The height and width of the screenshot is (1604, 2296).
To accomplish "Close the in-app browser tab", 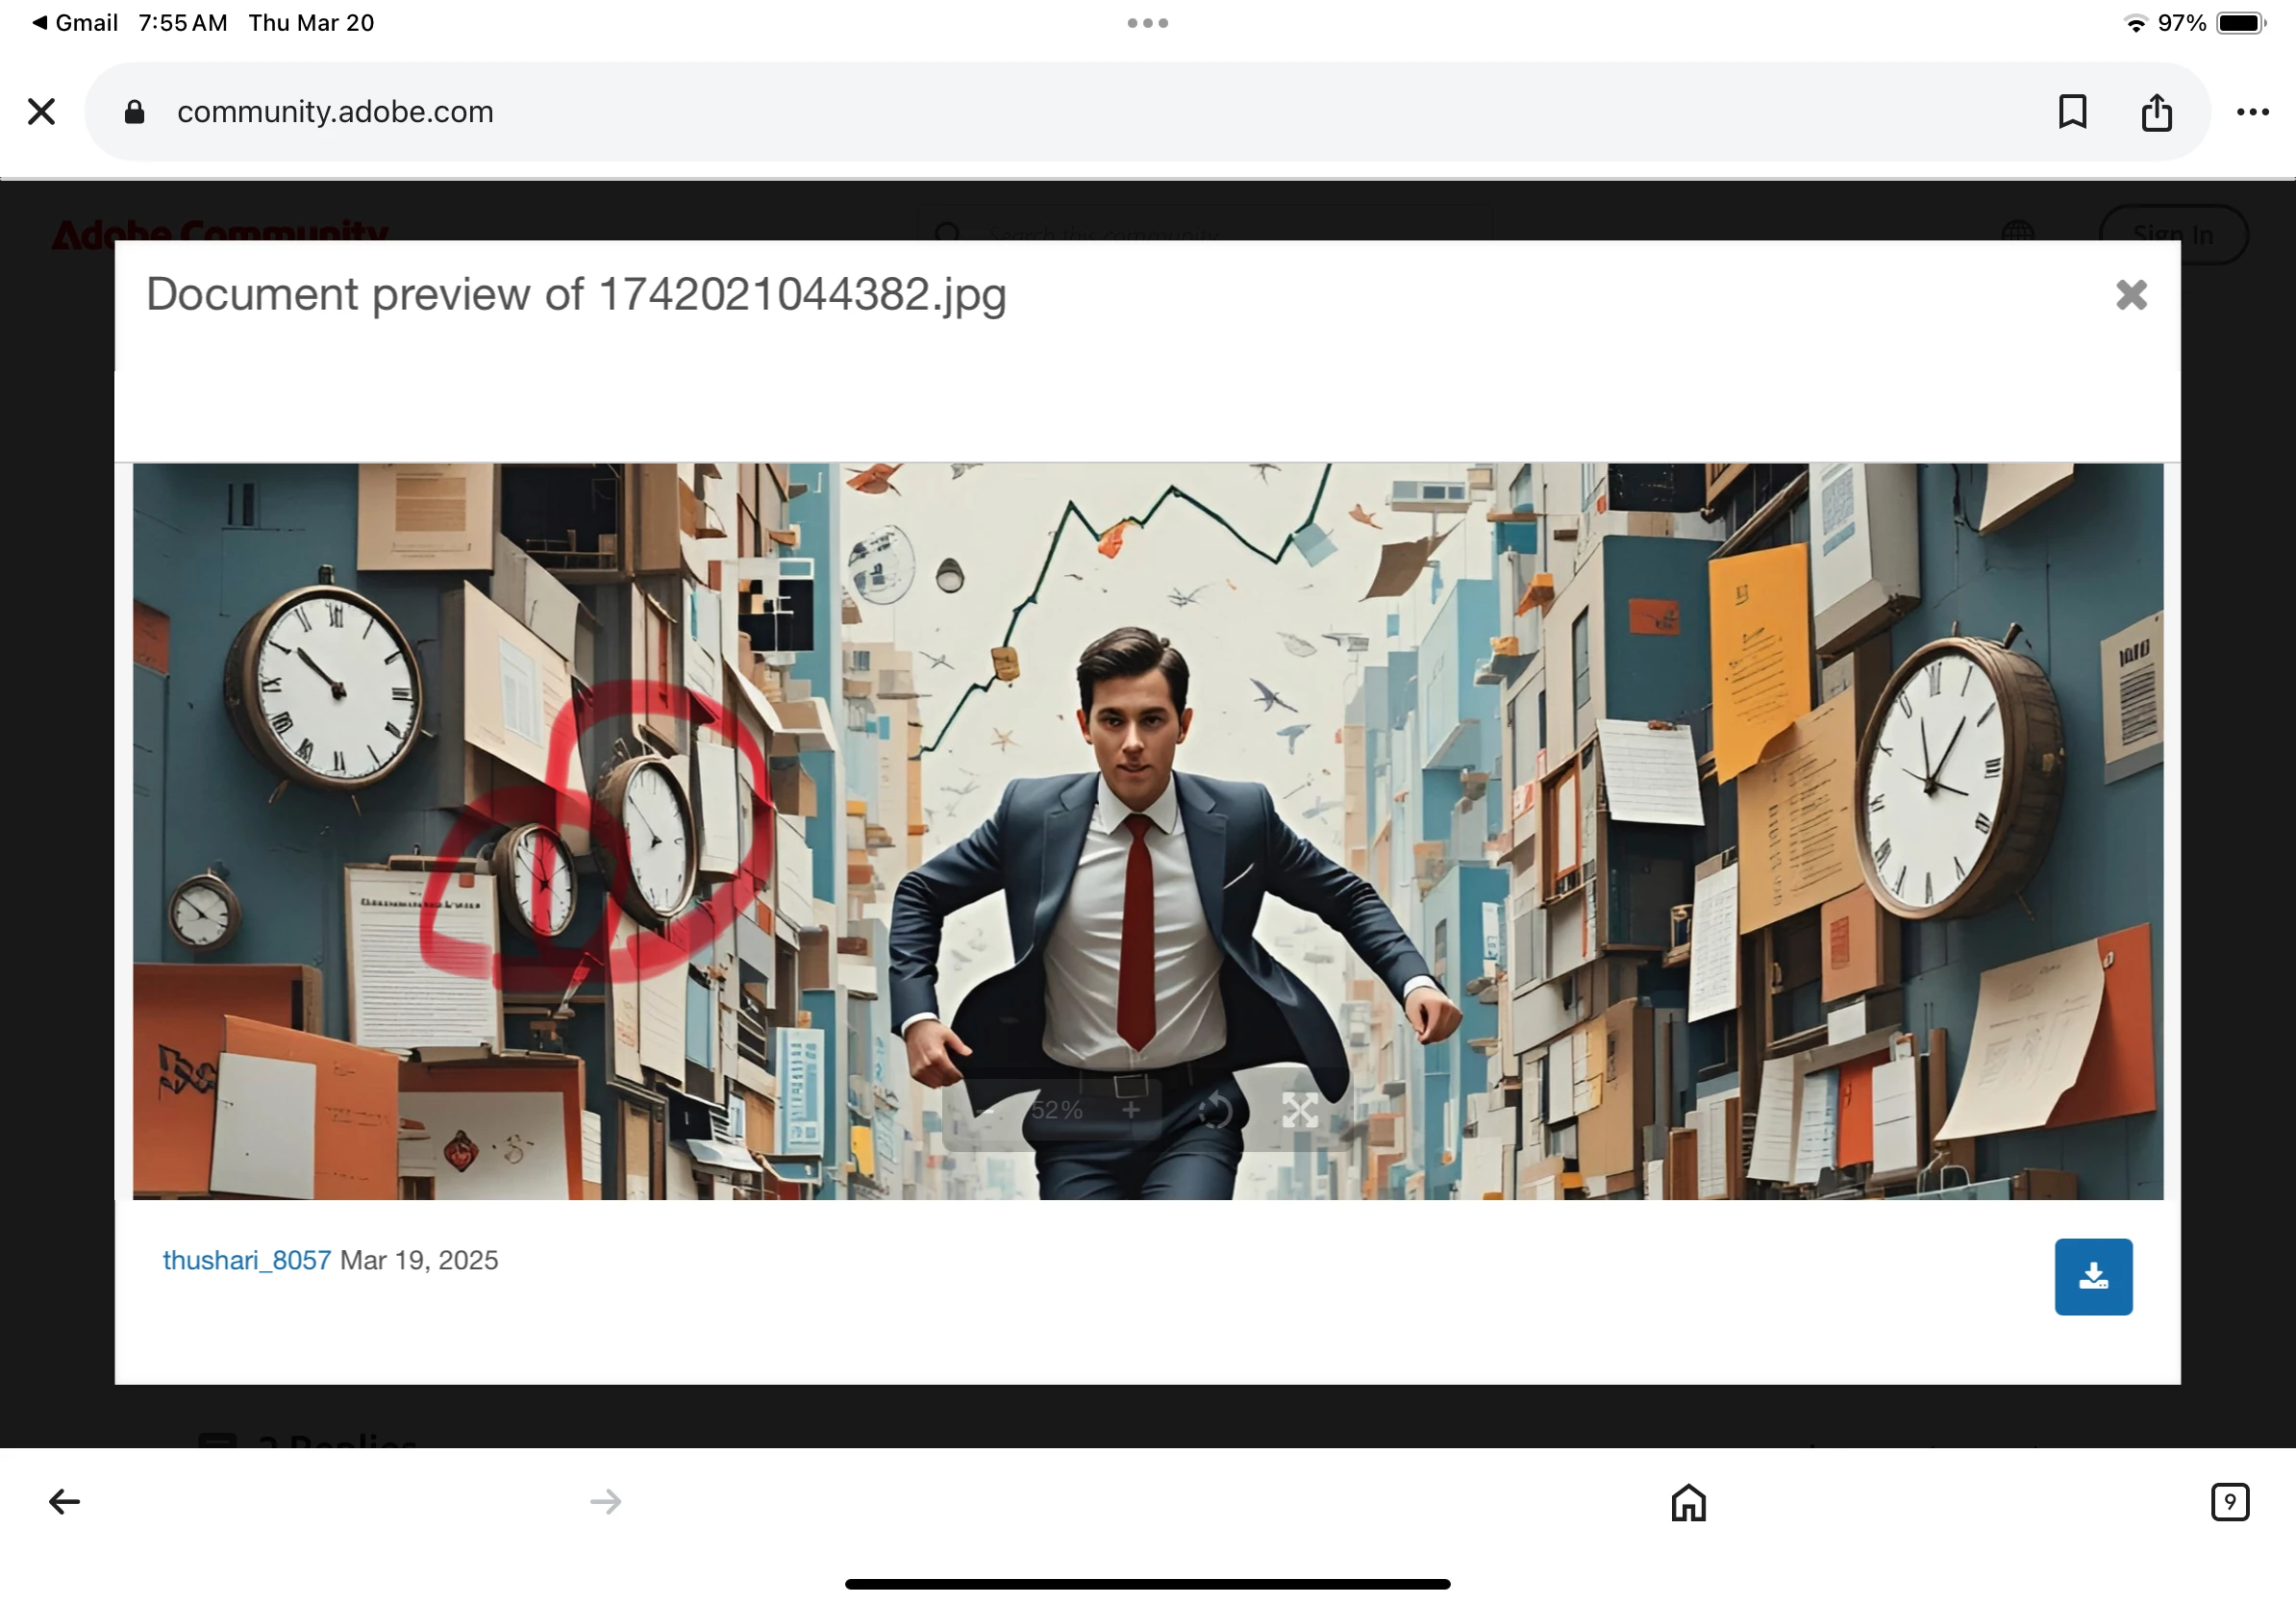I will [42, 112].
